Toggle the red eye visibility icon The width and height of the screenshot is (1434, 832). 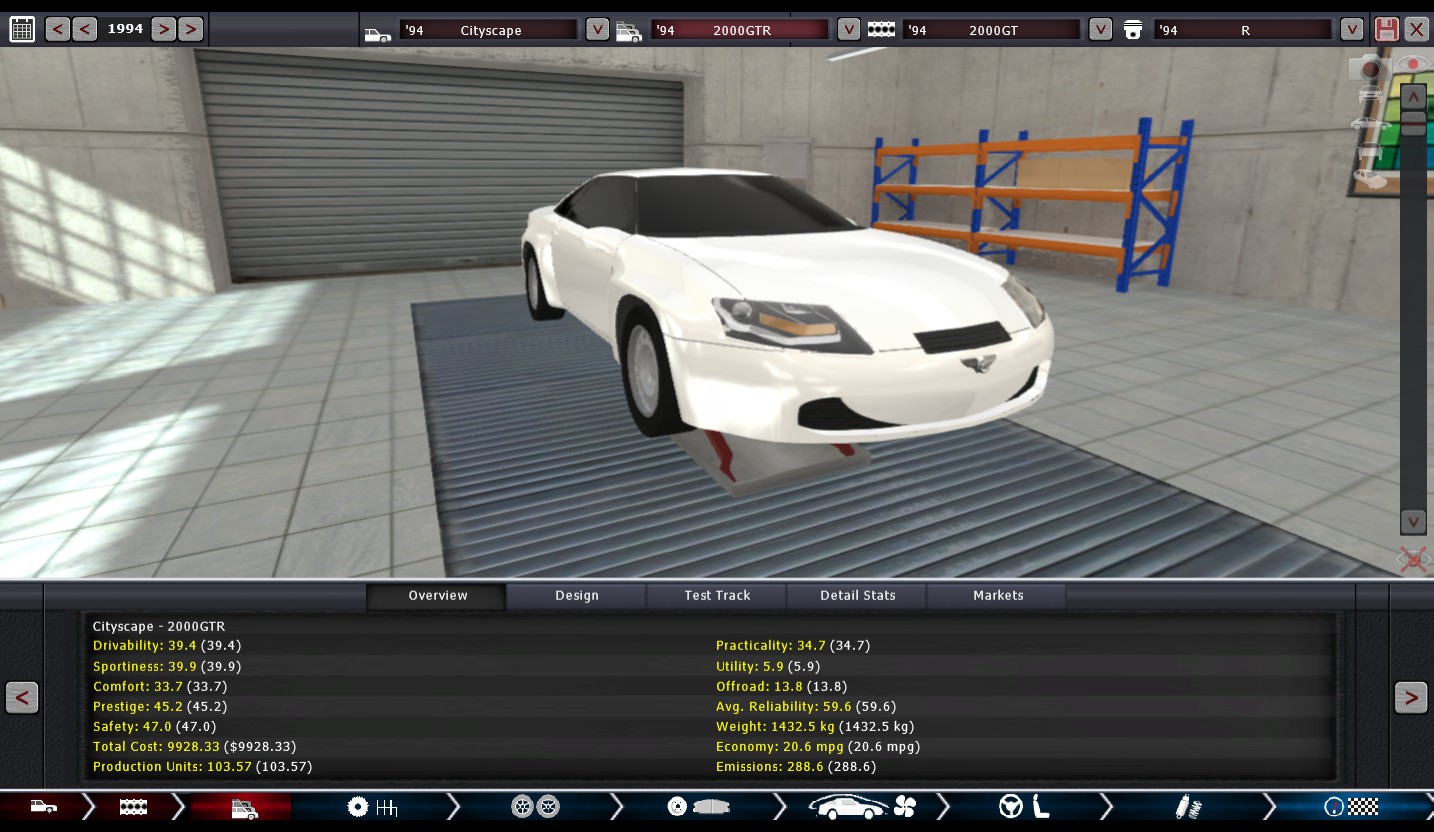[x=1413, y=64]
